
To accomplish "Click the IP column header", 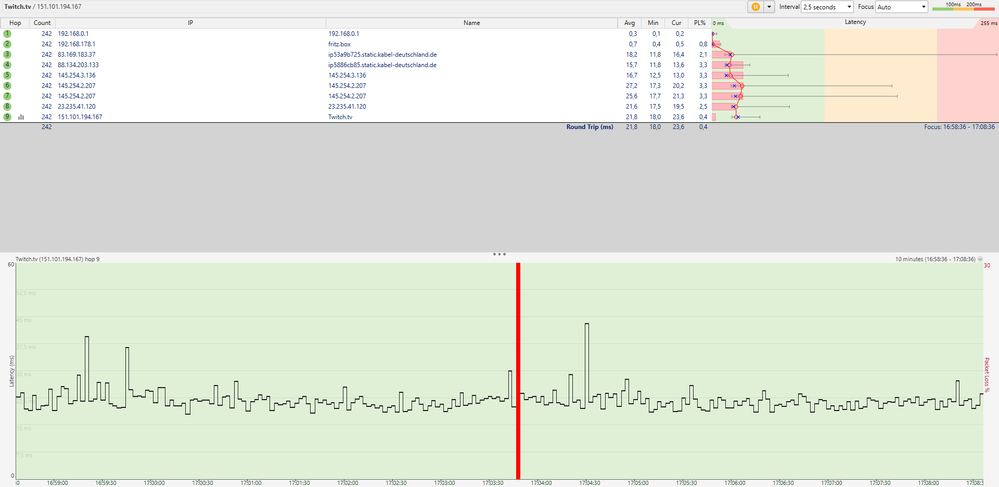I will (x=190, y=23).
